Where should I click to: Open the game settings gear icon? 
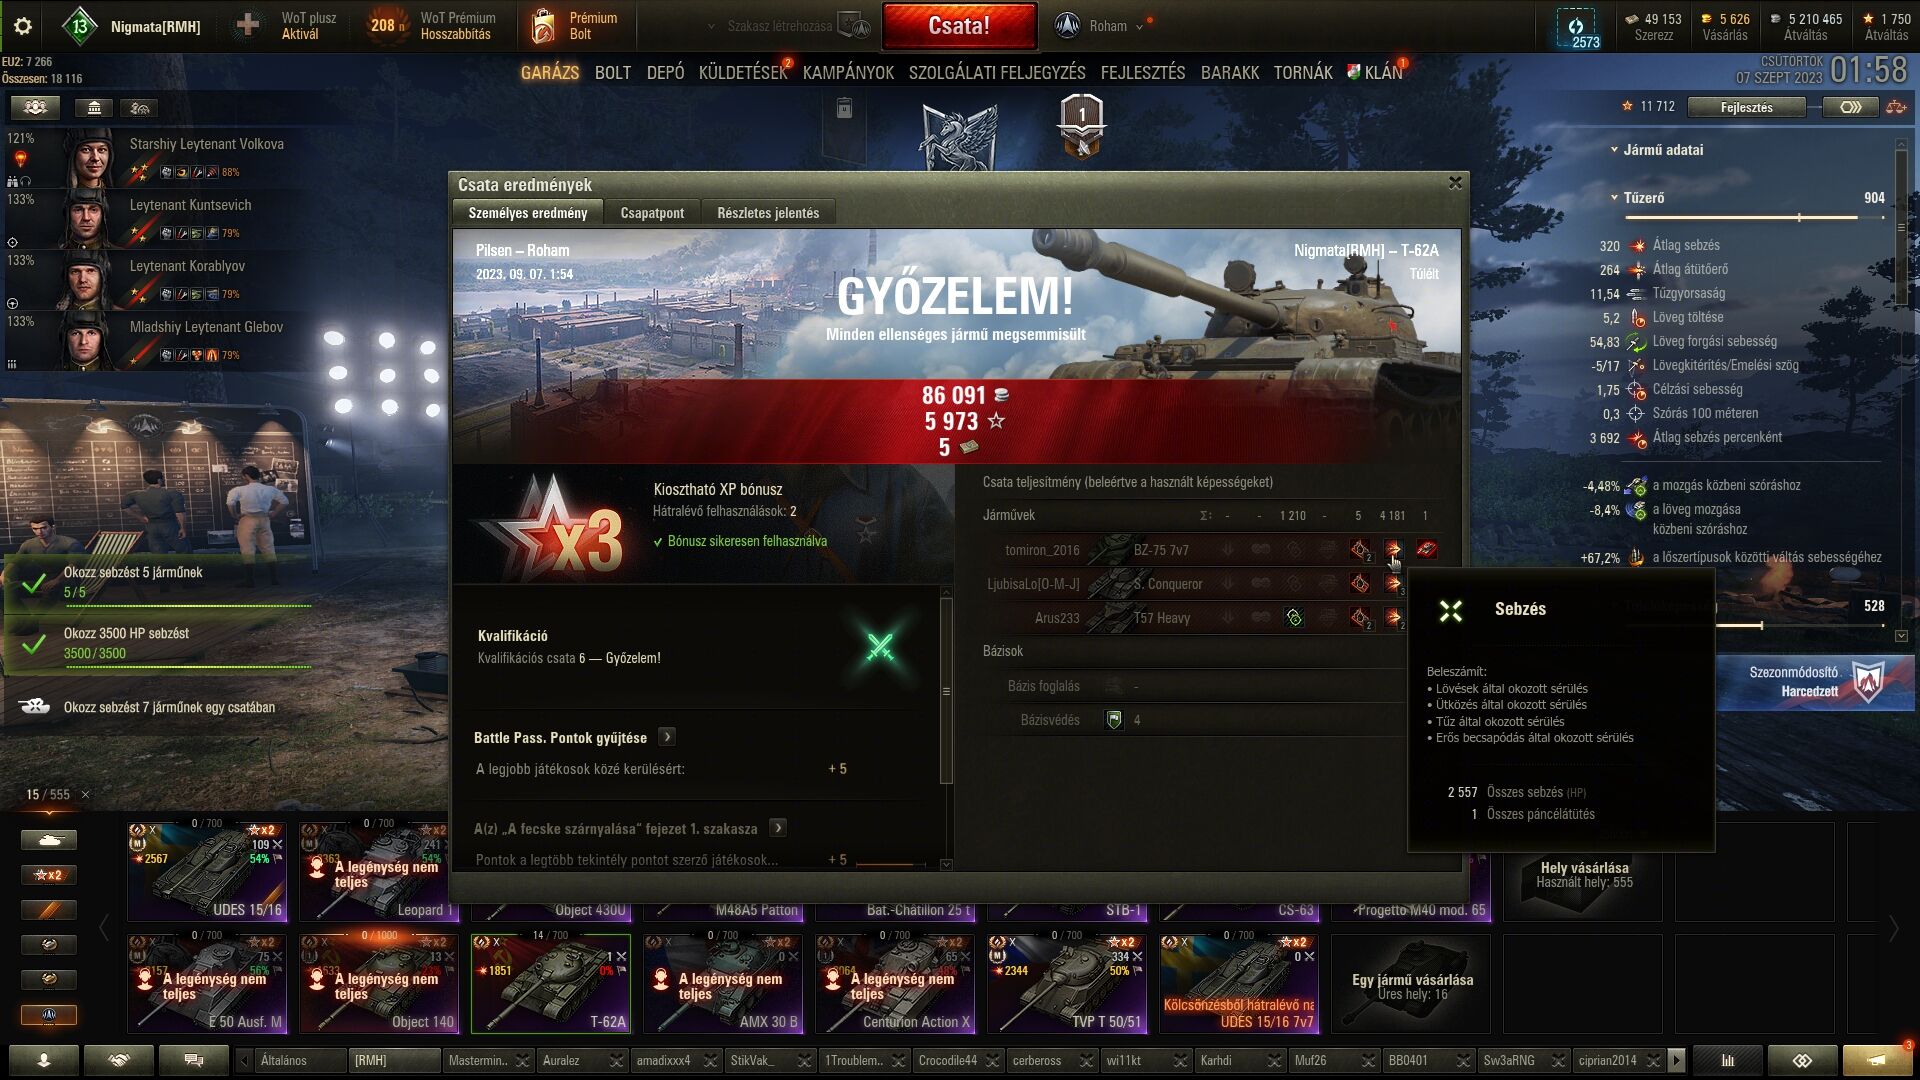pyautogui.click(x=22, y=26)
